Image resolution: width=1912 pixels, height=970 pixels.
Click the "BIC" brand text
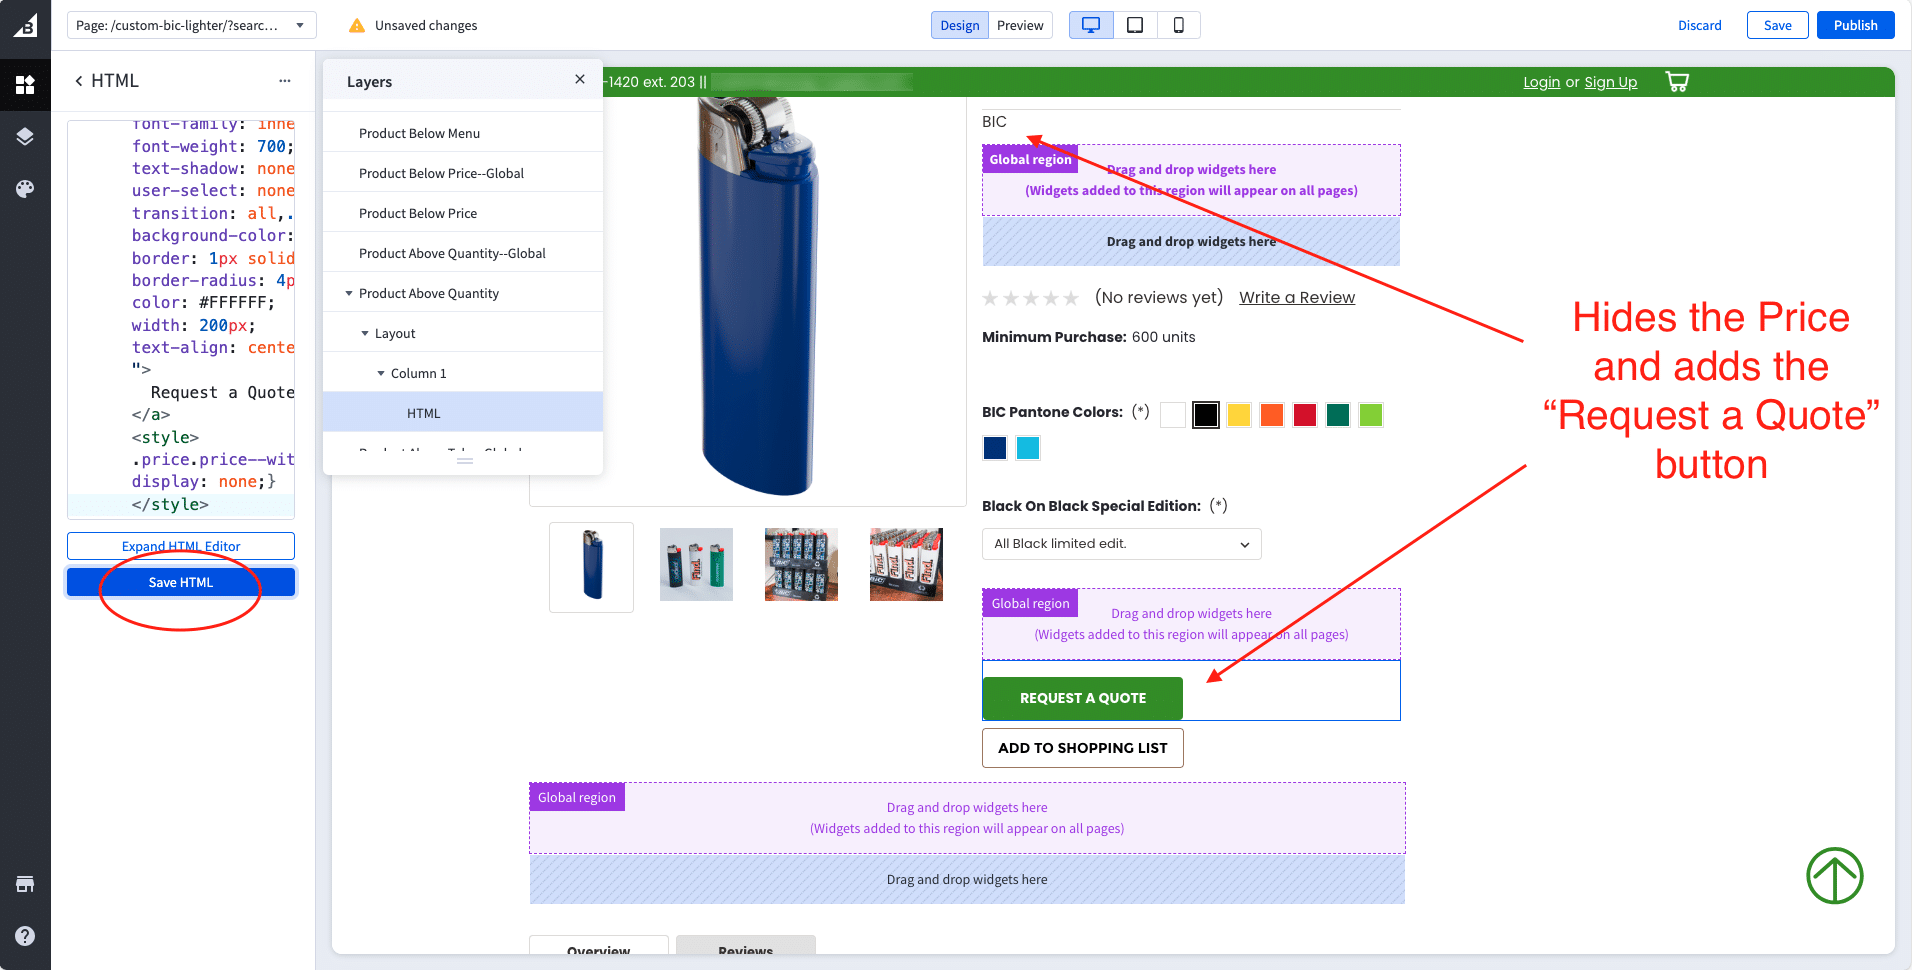[994, 122]
